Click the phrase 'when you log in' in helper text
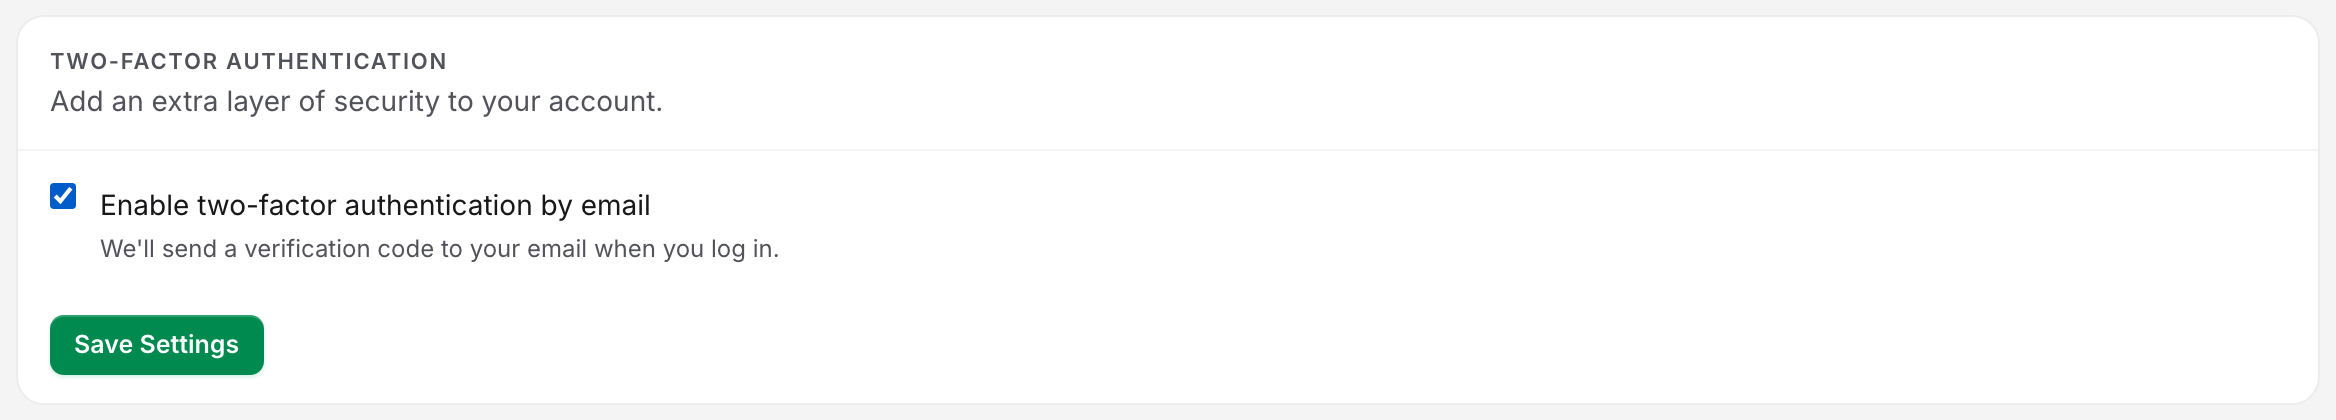 click(686, 248)
